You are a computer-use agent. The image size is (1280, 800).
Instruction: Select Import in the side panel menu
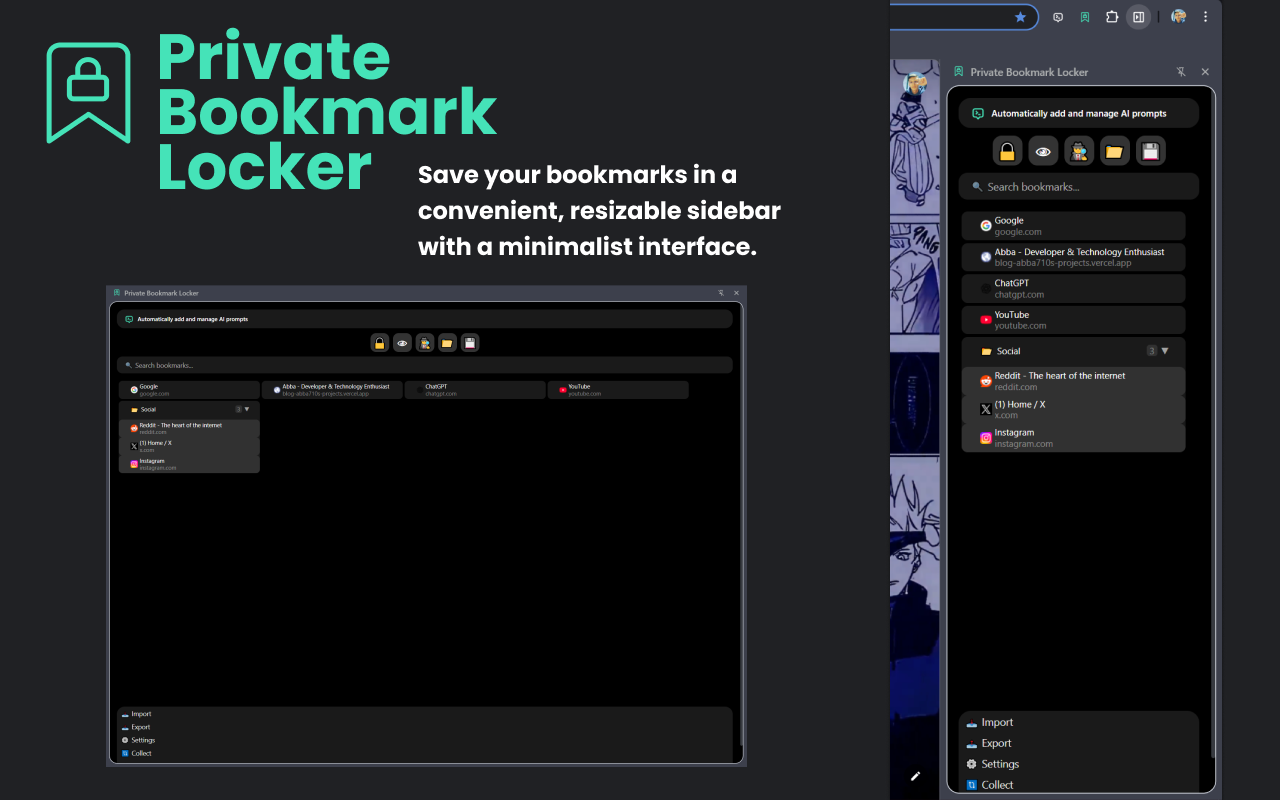(997, 722)
